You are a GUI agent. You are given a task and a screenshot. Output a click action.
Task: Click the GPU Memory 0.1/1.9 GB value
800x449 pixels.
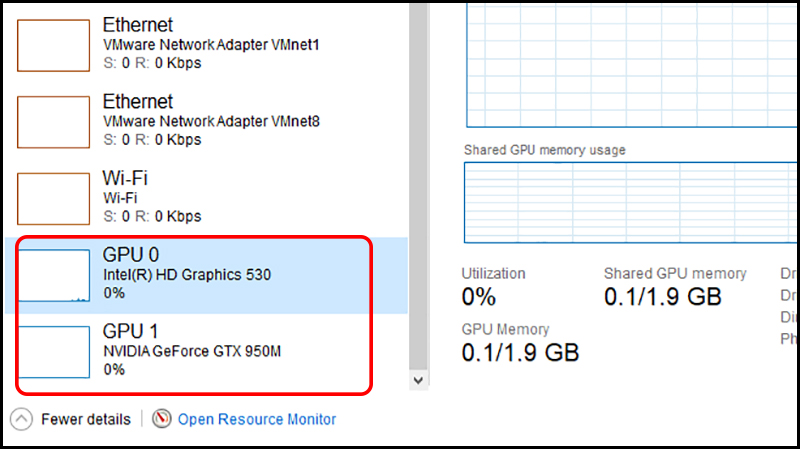[520, 352]
